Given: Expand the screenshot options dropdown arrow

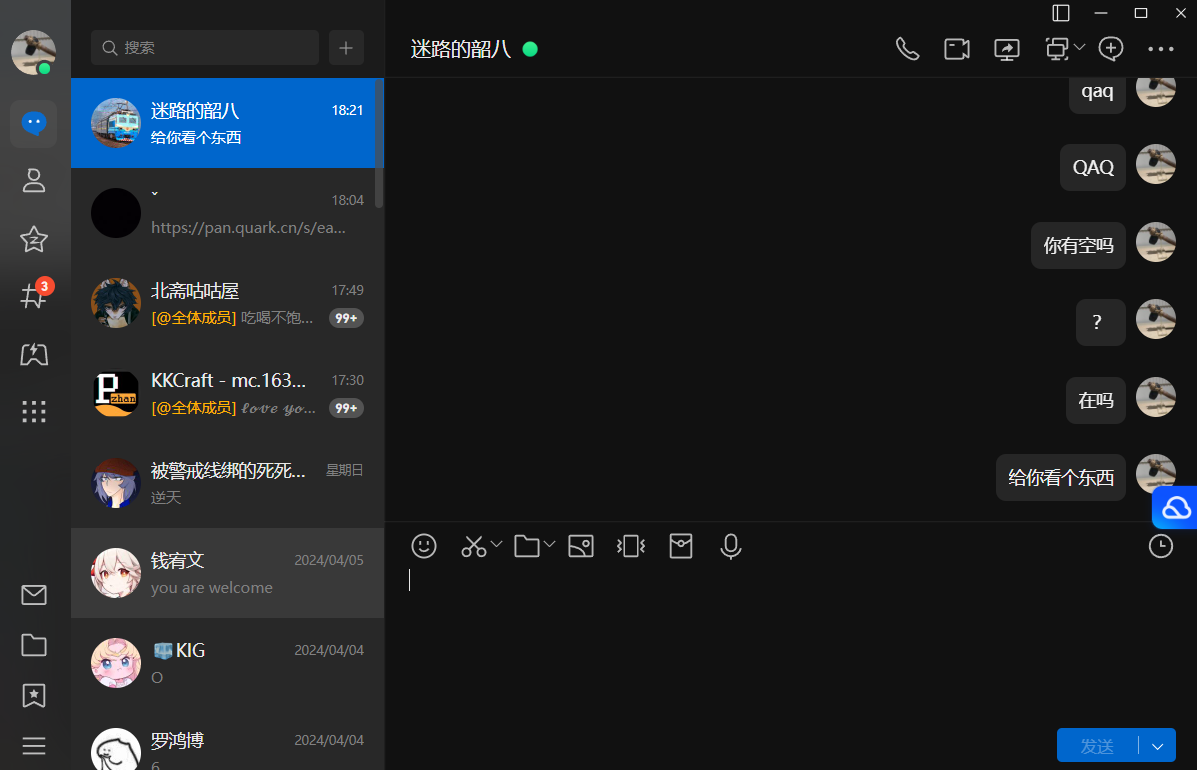Looking at the screenshot, I should click(x=496, y=544).
